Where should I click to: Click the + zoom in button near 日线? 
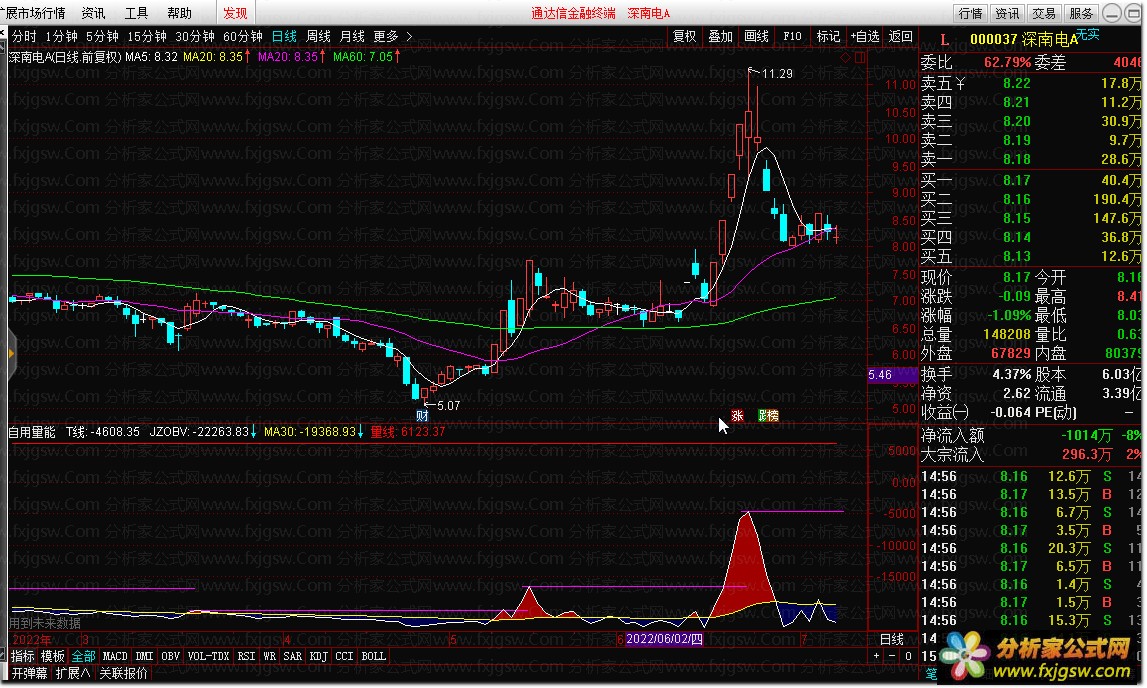876,656
